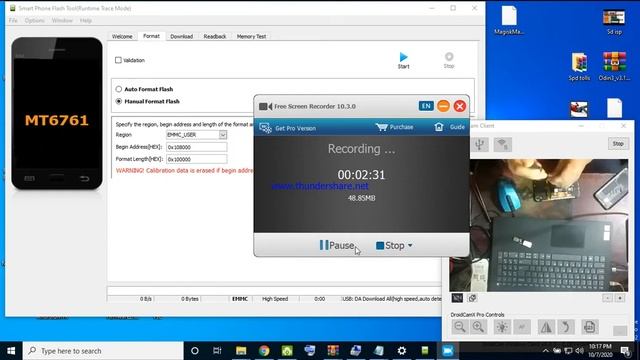The image size is (640, 360).
Task: Open the WinRAR icon on the taskbar
Action: (333, 351)
